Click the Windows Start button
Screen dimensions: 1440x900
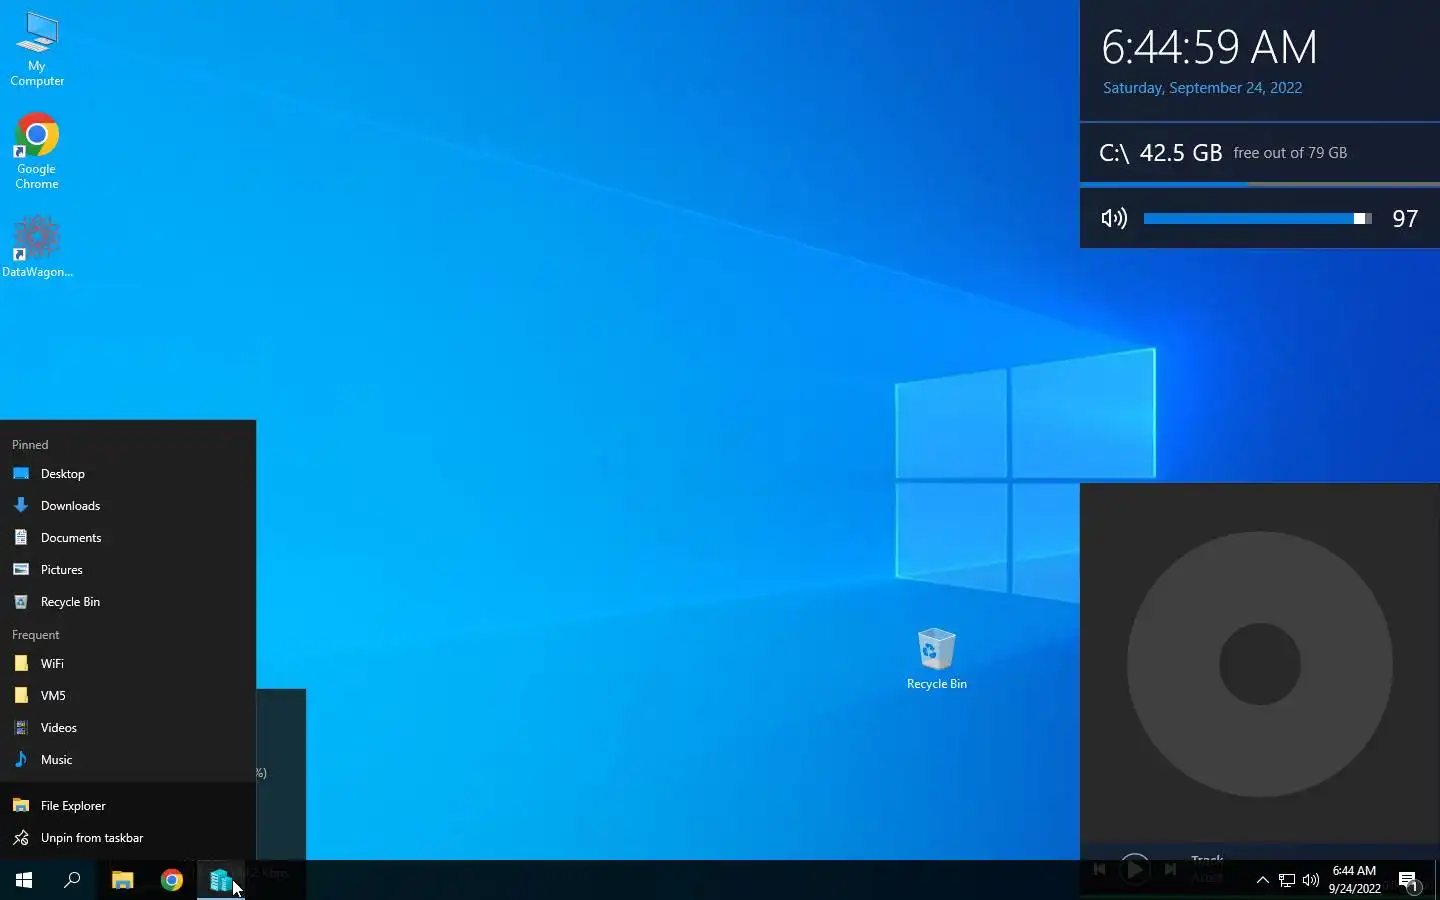[x=24, y=880]
